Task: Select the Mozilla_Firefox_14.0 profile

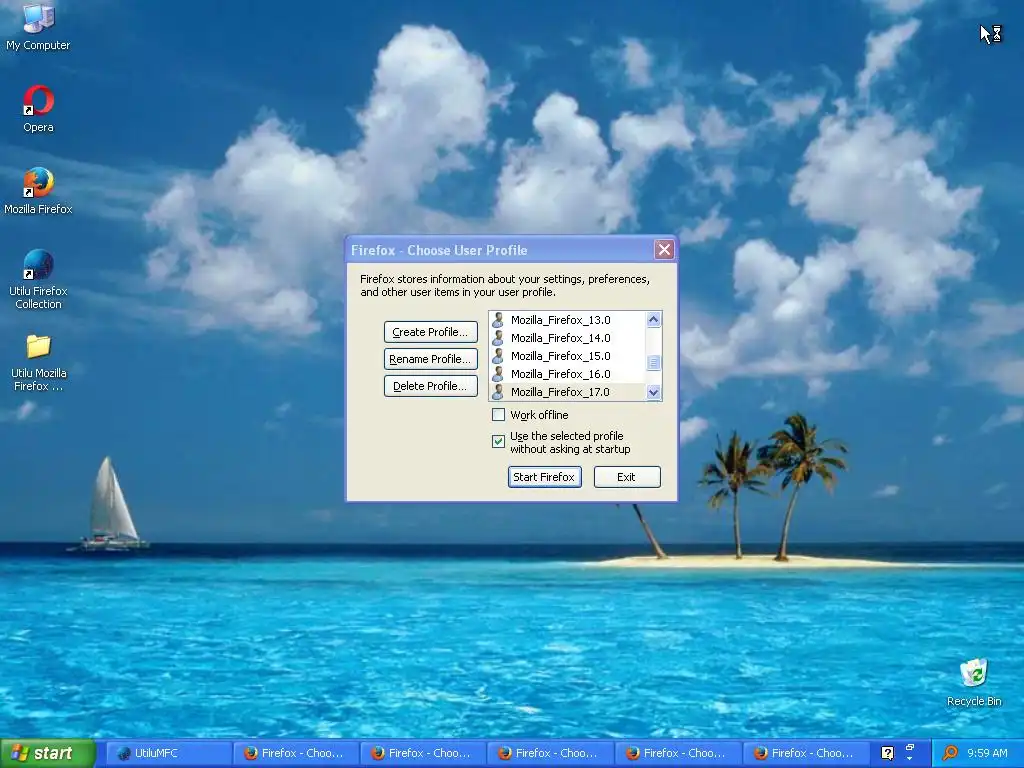Action: tap(567, 338)
